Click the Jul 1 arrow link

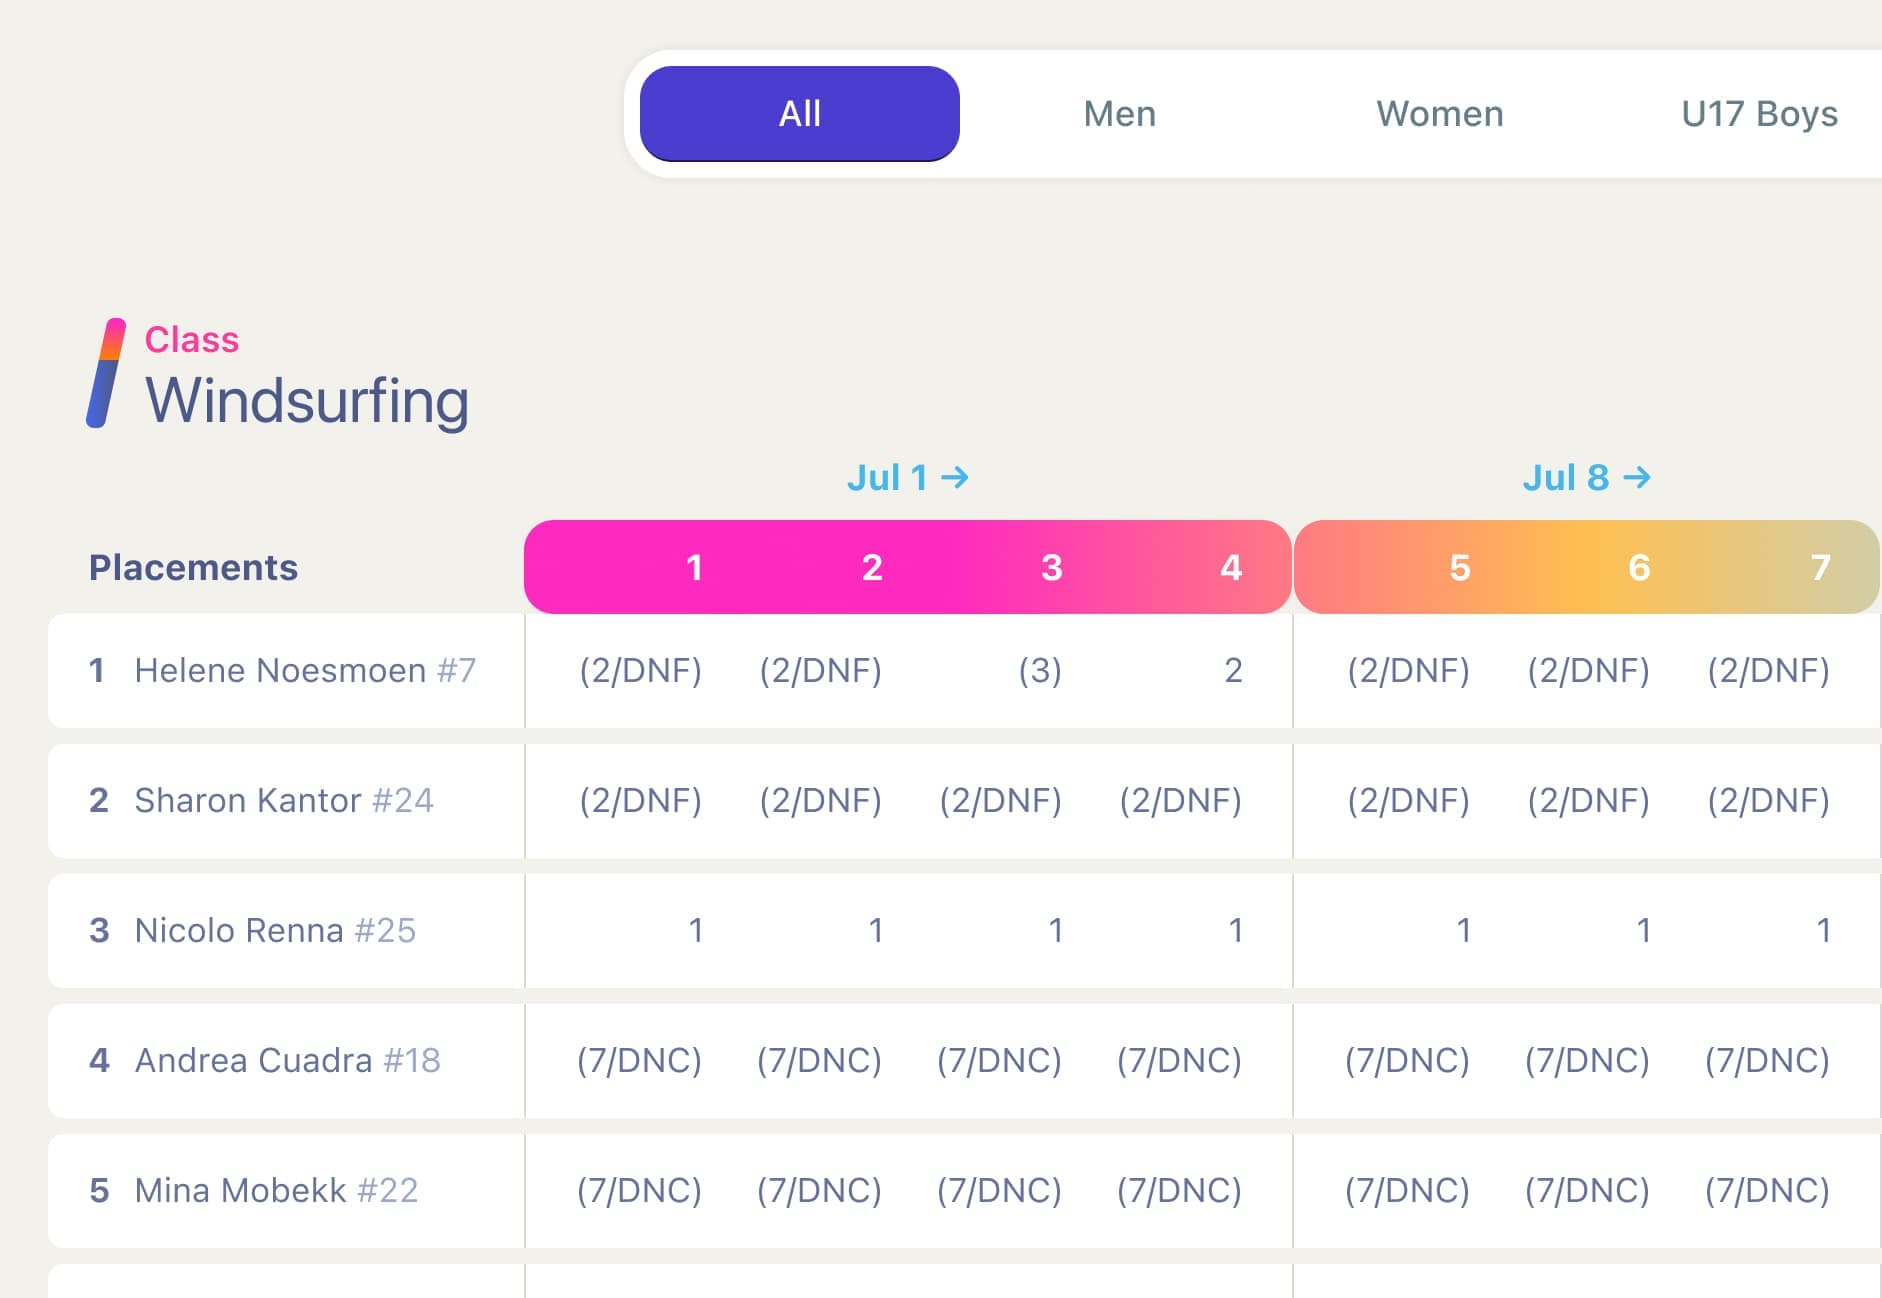907,478
